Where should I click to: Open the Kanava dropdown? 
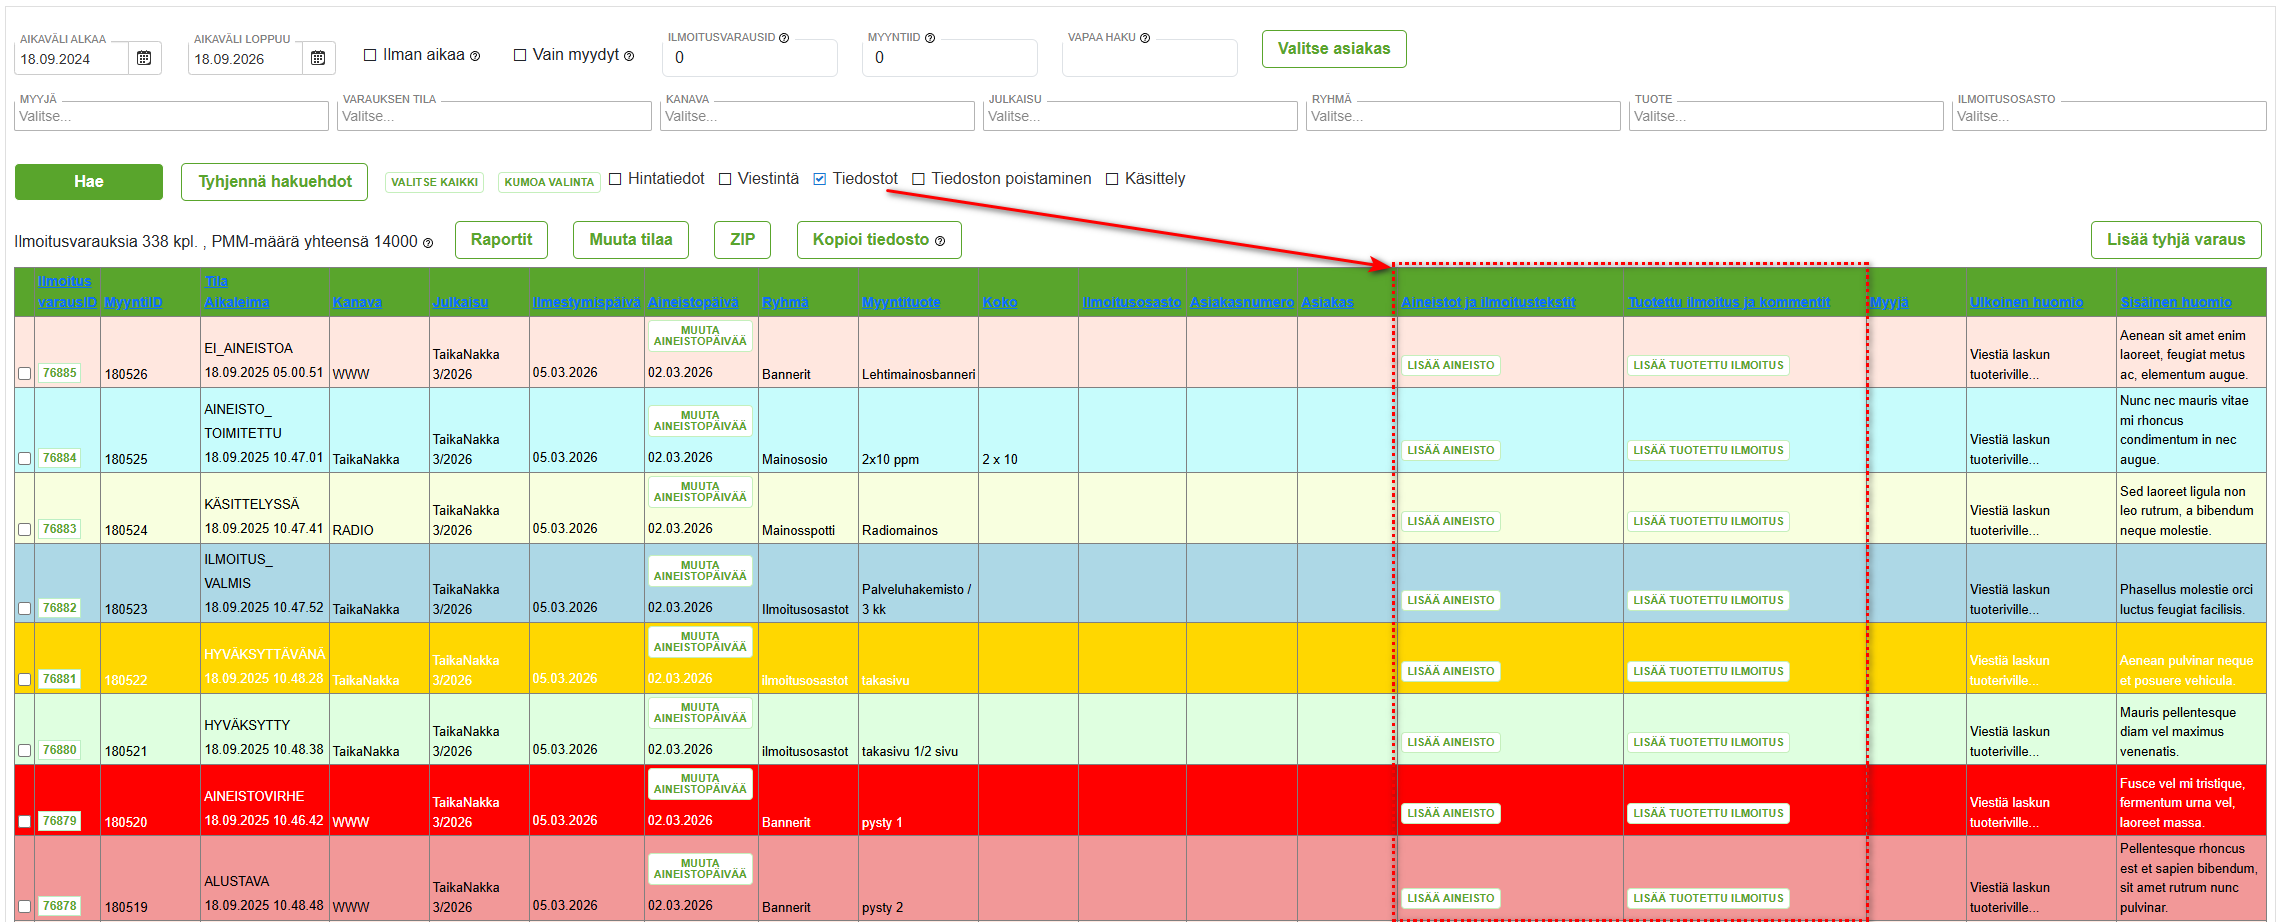click(x=817, y=116)
